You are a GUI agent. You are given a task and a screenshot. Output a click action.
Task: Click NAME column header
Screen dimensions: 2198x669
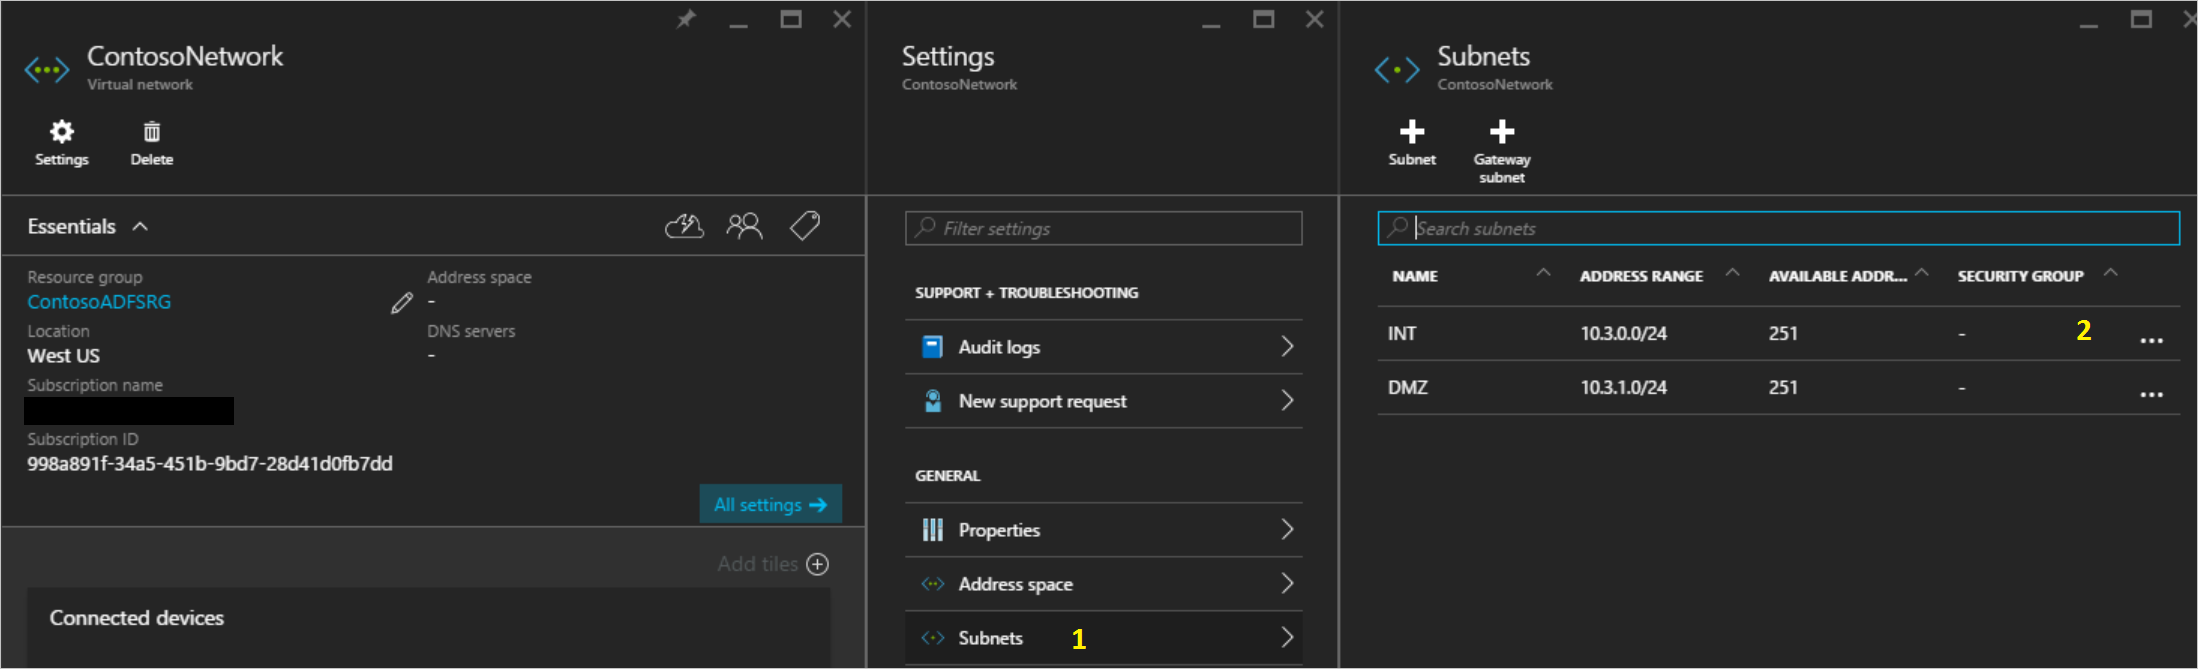(x=1415, y=276)
